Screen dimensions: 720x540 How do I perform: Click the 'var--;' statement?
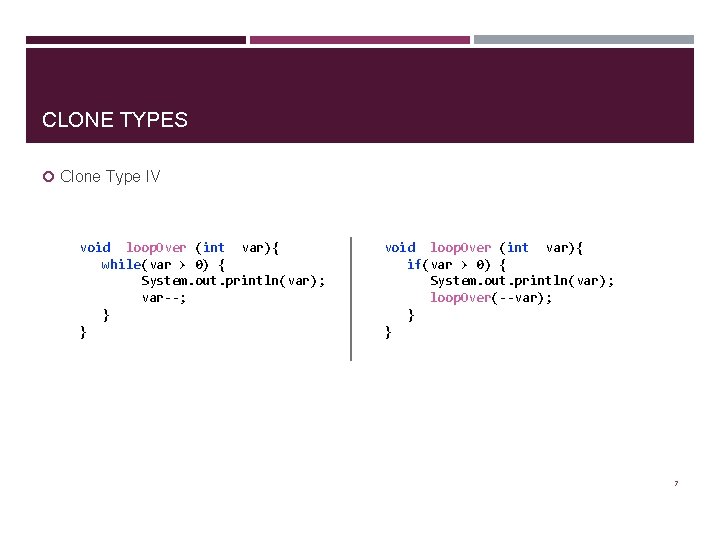[x=164, y=298]
